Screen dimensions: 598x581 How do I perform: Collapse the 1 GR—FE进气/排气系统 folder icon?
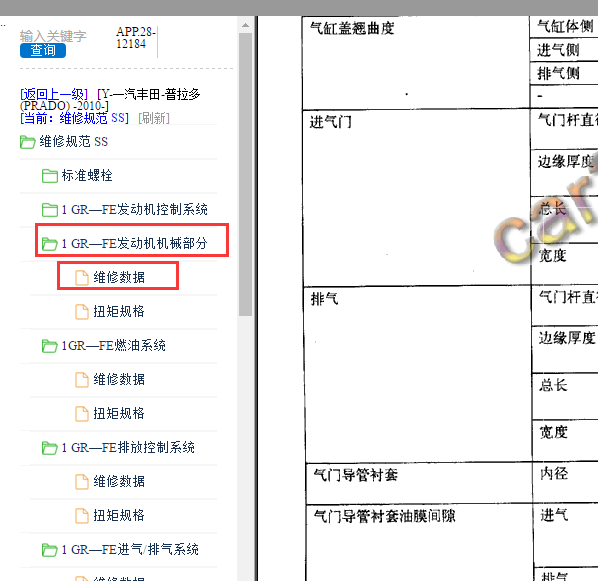50,550
